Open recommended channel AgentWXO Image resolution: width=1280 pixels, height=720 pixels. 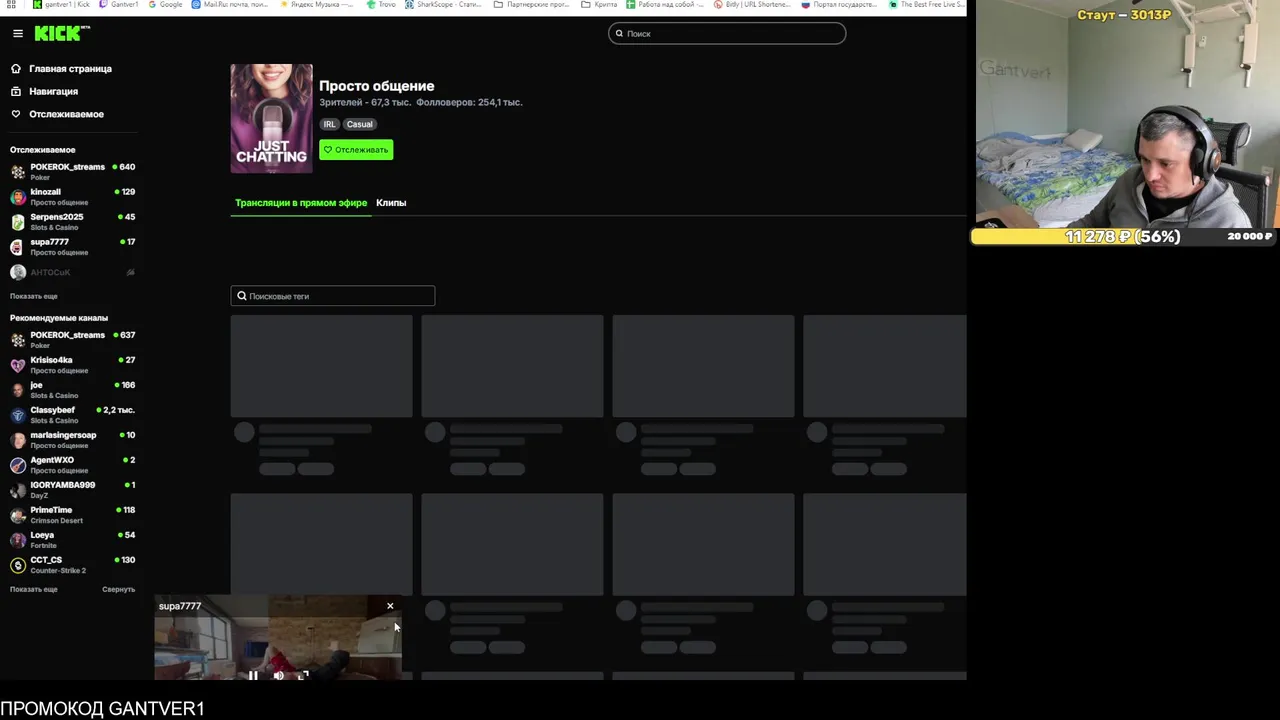[72, 465]
